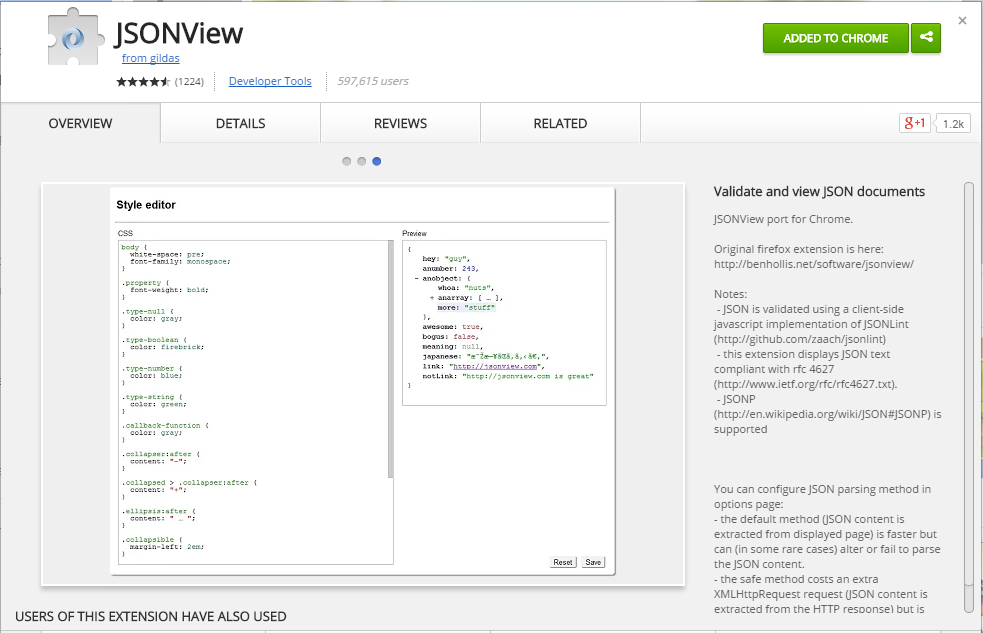Click the Google +1 button
This screenshot has width=983, height=633.
coord(915,123)
